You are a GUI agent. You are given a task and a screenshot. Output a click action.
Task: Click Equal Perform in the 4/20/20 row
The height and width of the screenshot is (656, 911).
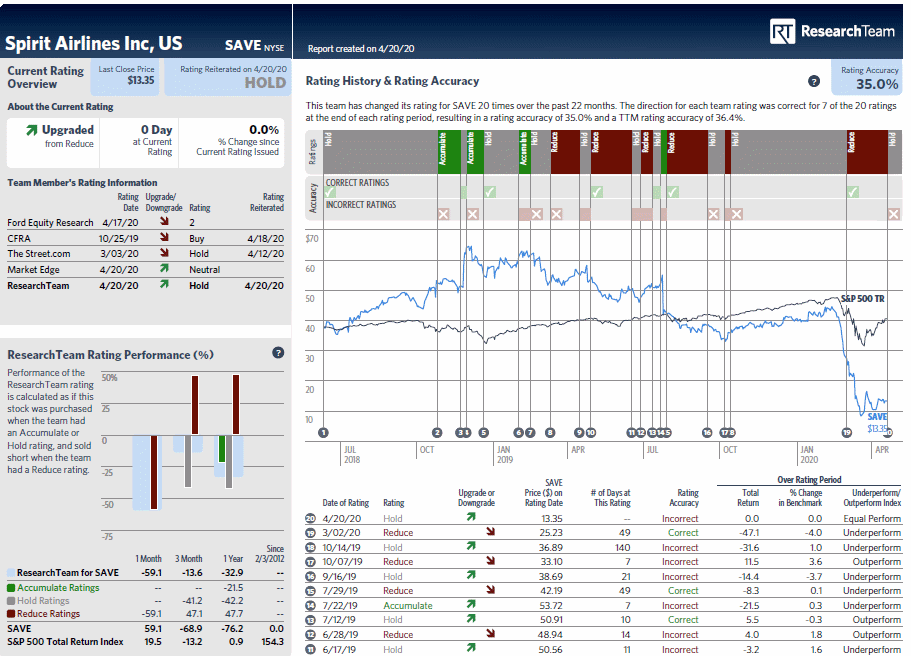point(872,518)
